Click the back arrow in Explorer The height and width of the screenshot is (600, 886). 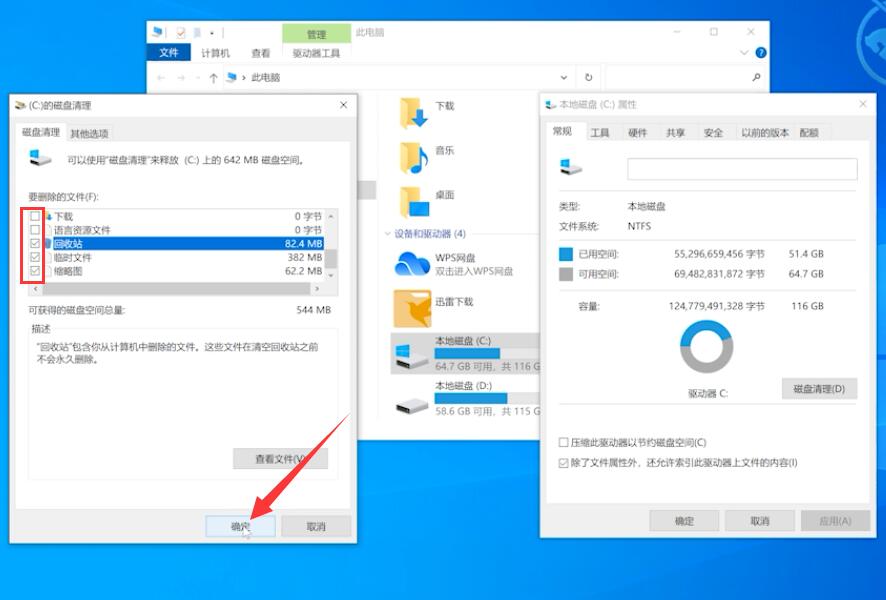point(161,78)
